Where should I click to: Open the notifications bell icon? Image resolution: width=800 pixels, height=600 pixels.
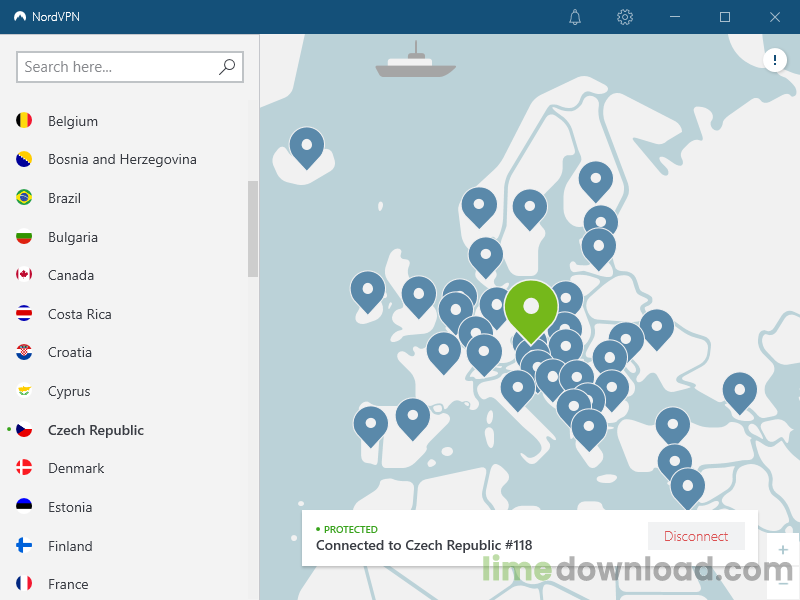pos(575,17)
